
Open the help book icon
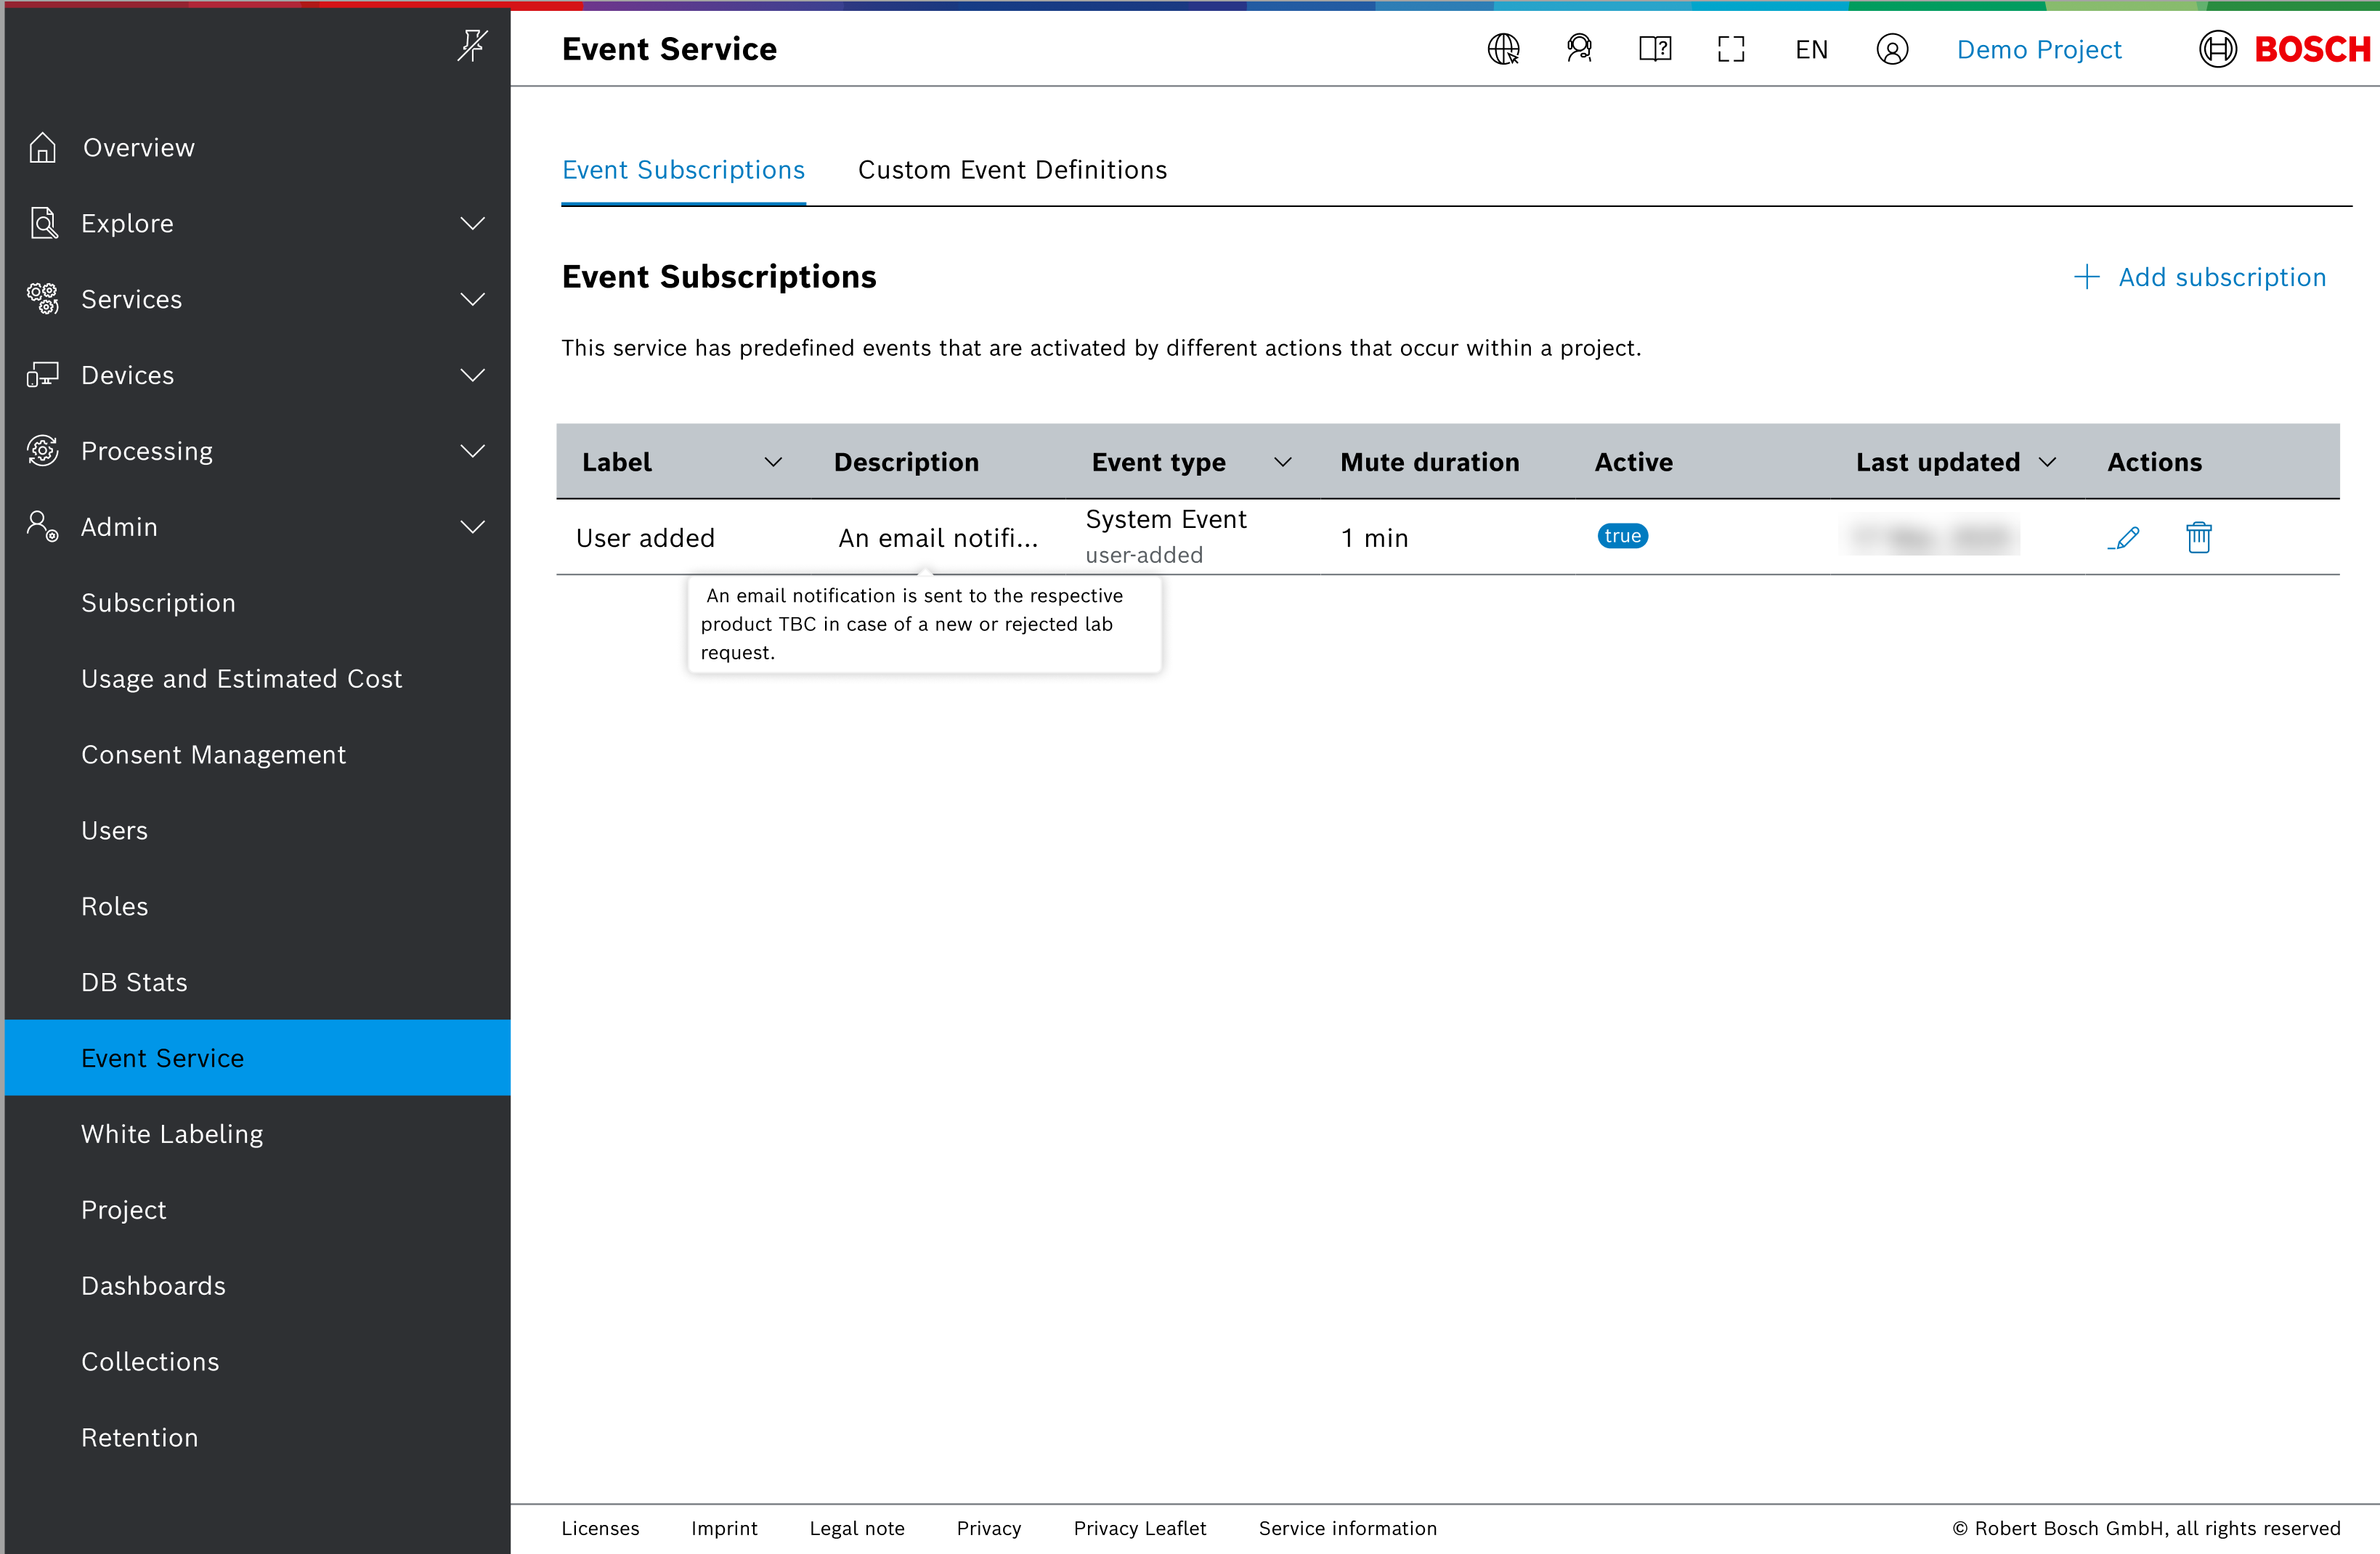[1655, 49]
